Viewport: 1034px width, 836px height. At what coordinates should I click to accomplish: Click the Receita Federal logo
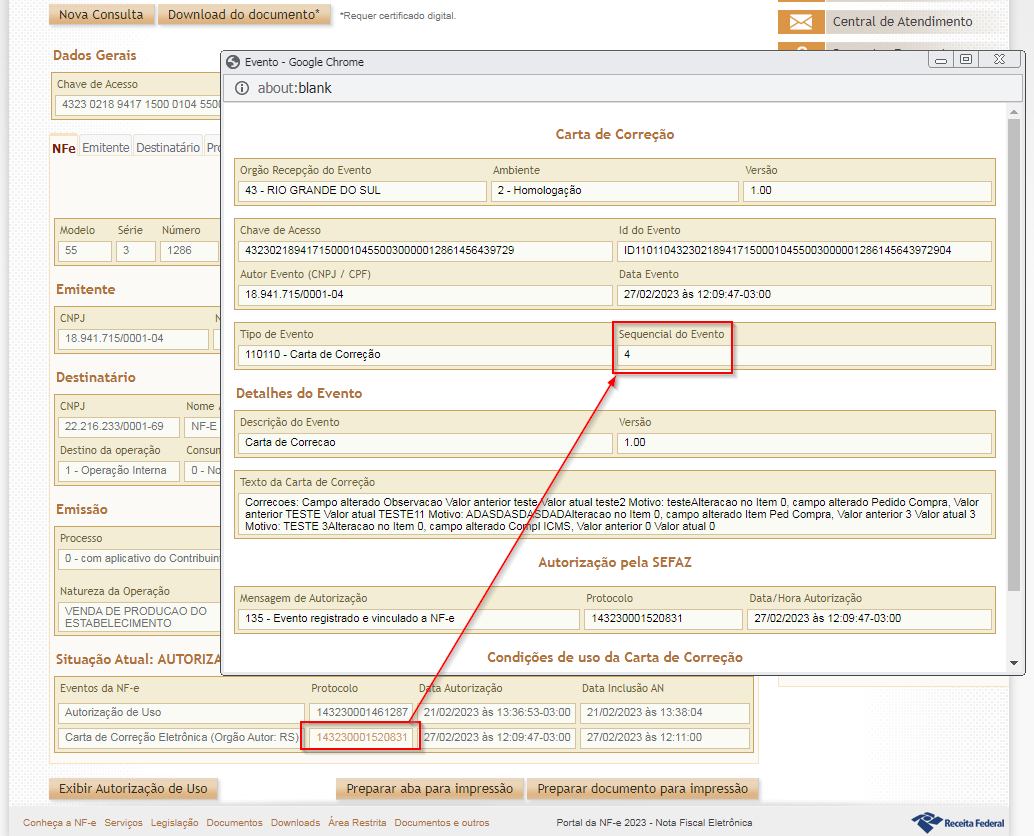tap(958, 822)
